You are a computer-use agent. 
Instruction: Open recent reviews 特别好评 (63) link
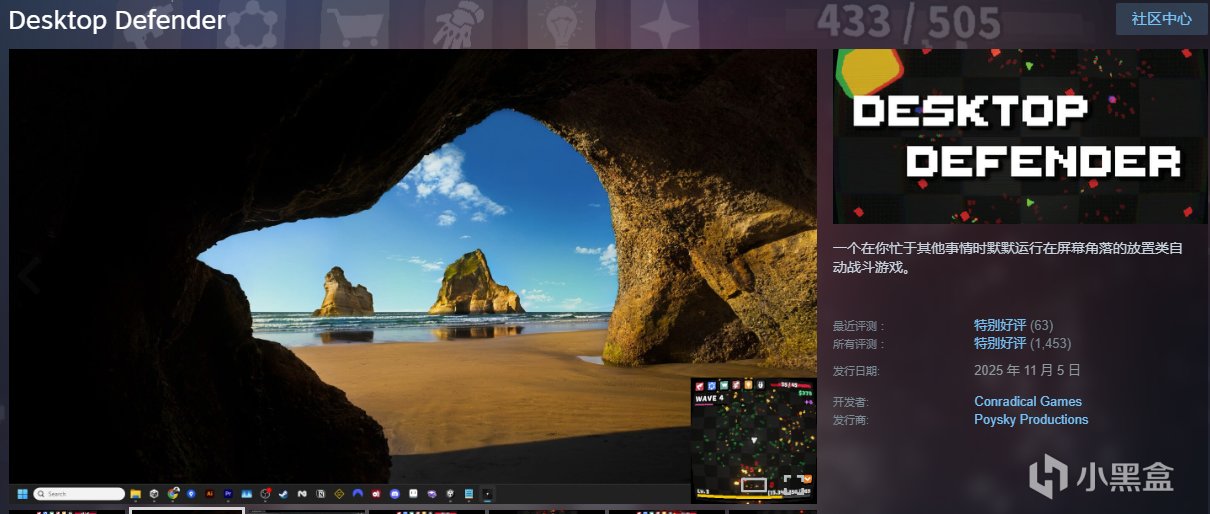coord(1013,325)
